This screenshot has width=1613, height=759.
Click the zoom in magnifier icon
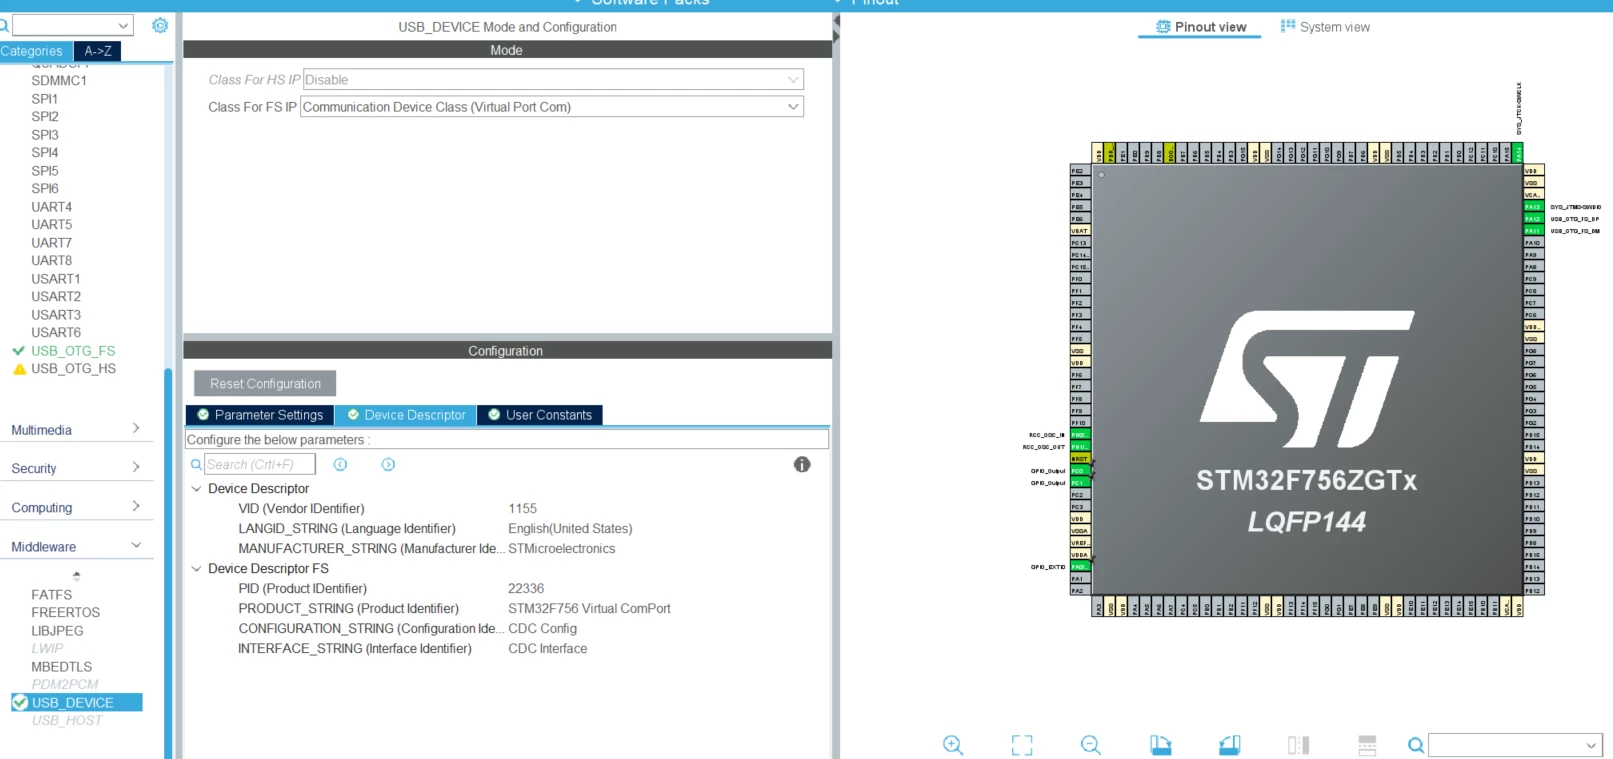coord(953,745)
